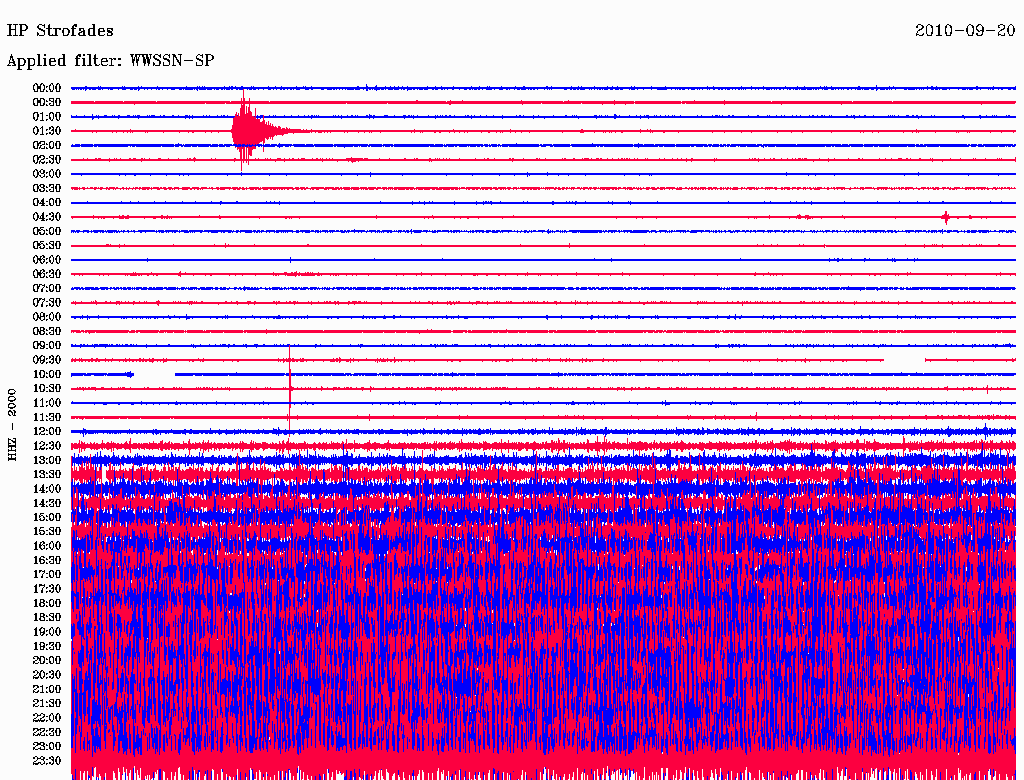
Task: Click the 07:00 time label
Action: coord(47,289)
